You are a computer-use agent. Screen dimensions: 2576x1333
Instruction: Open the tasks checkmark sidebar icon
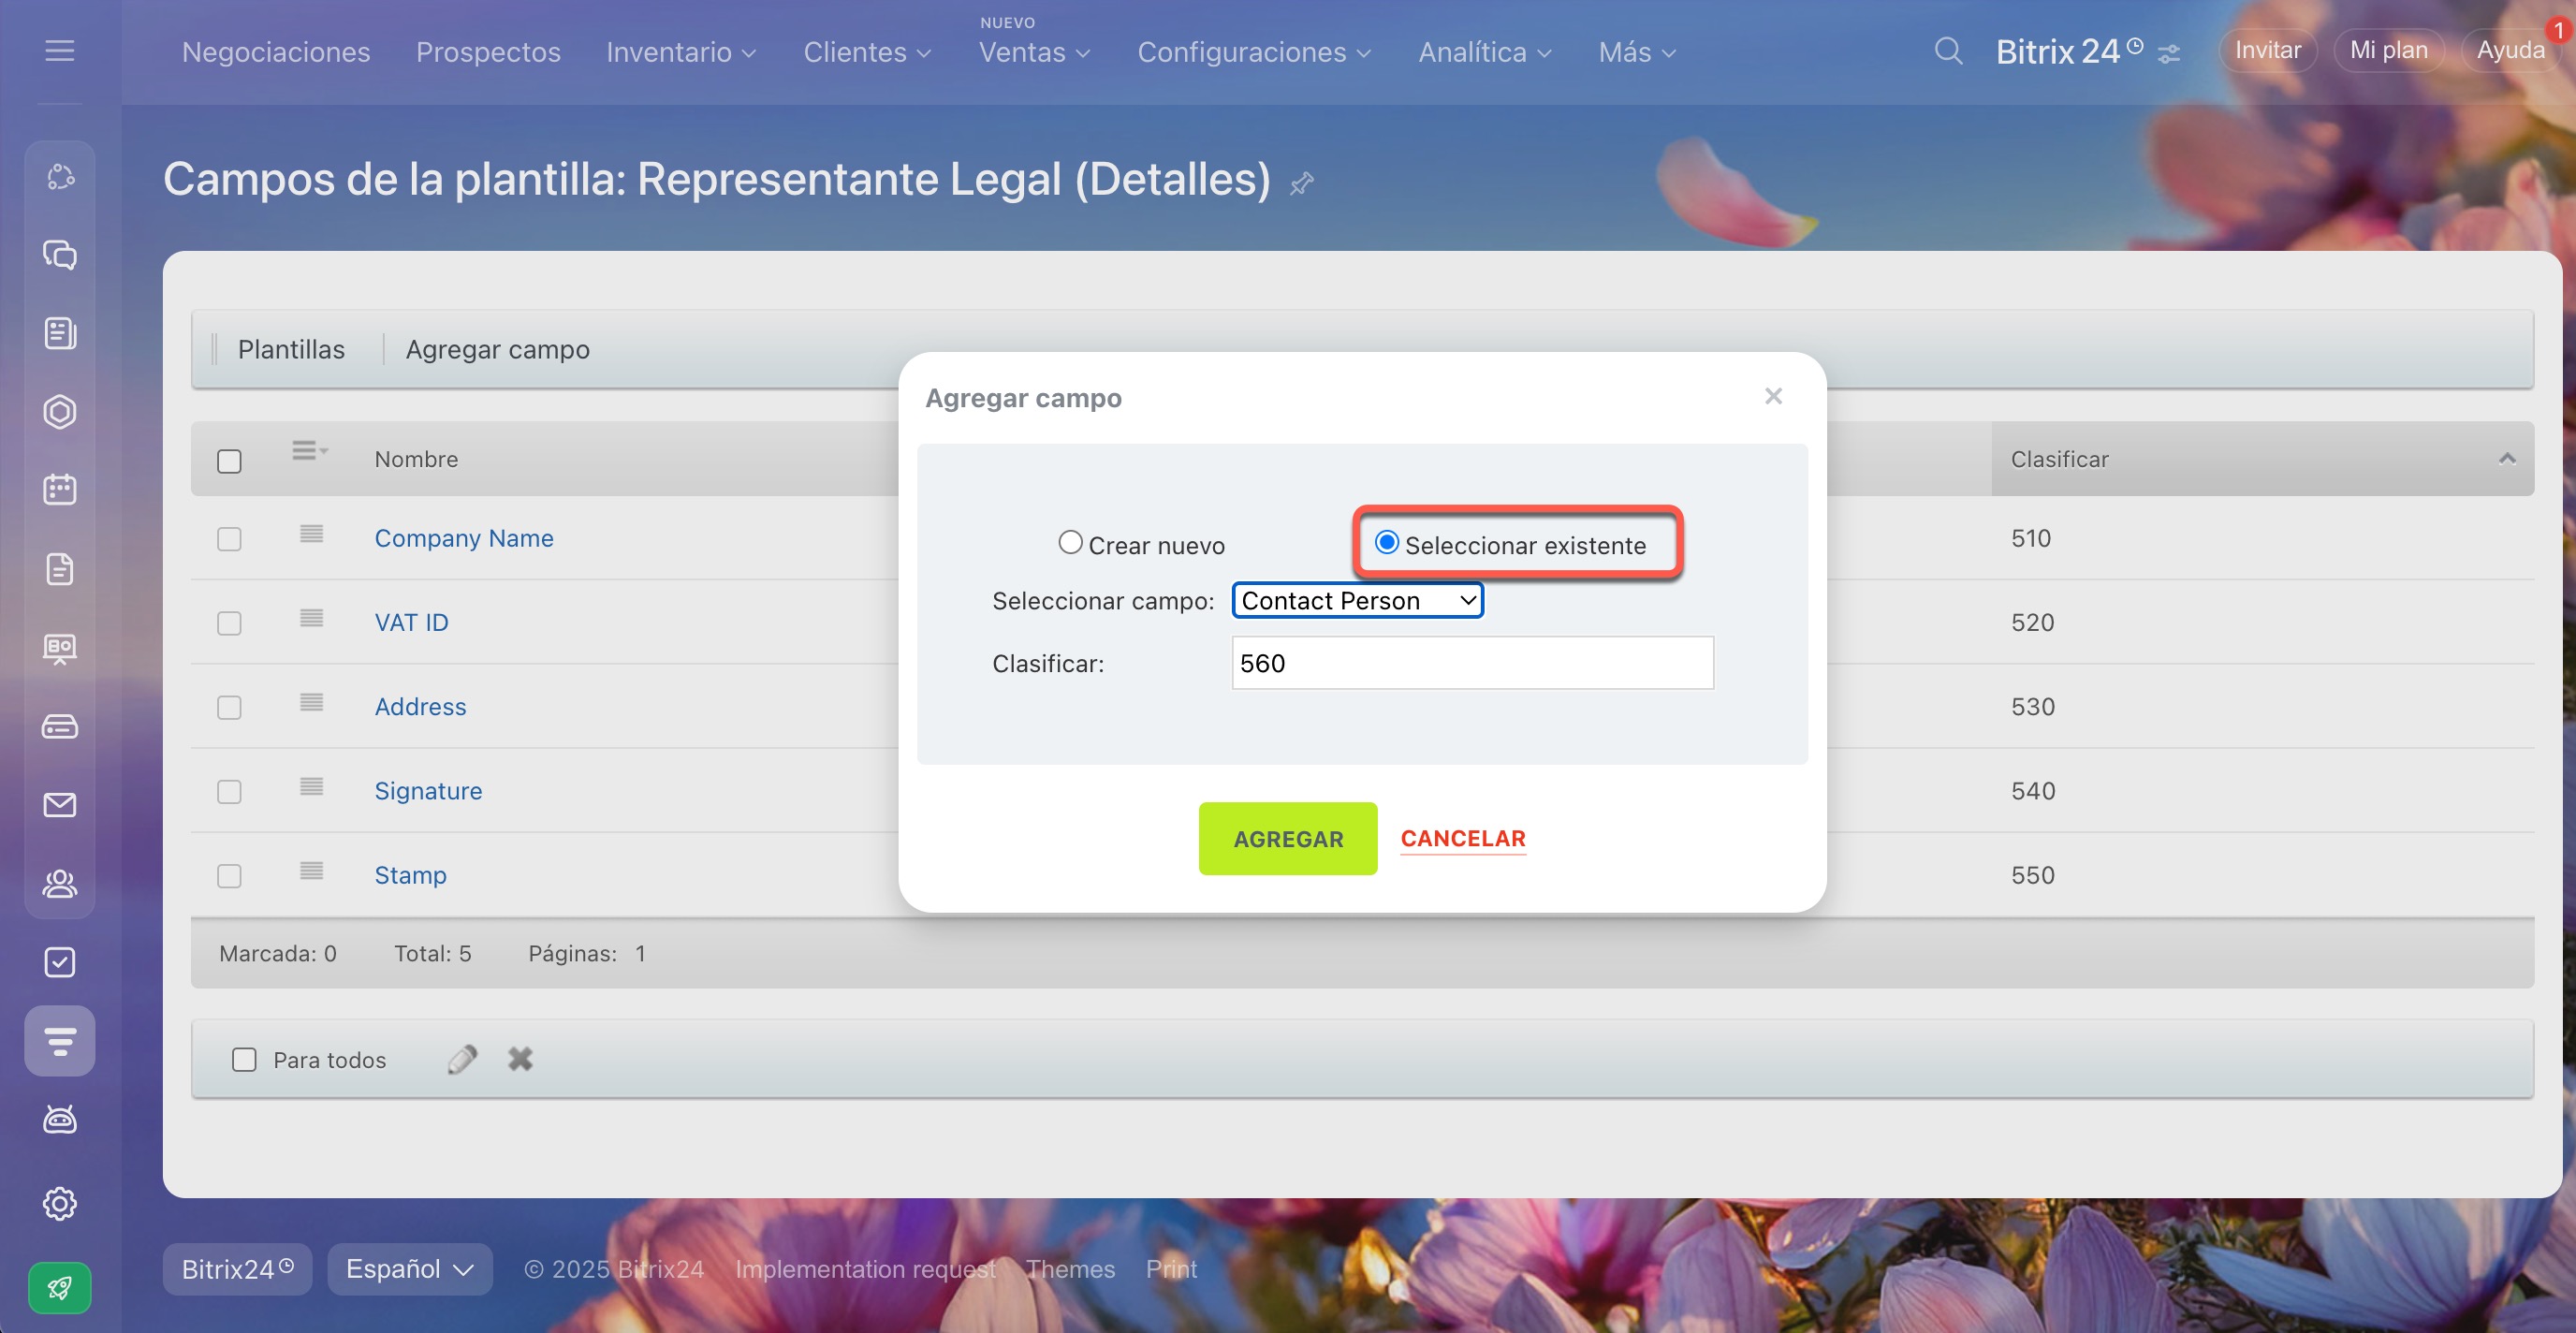60,962
